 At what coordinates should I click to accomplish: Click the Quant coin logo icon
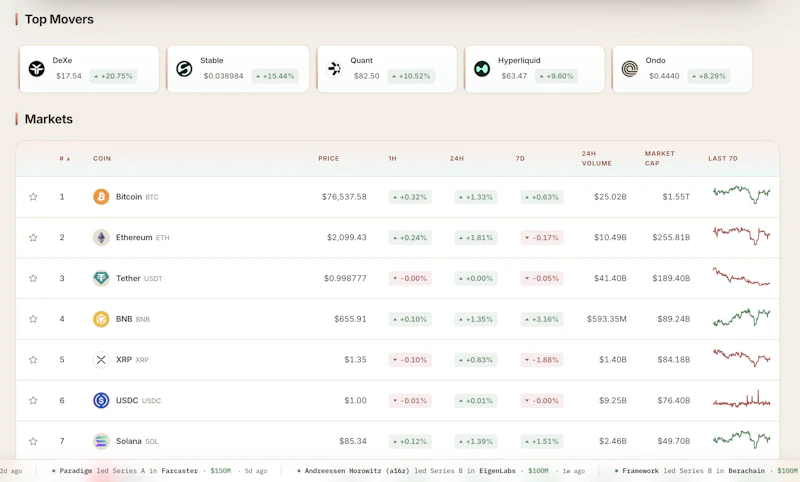pyautogui.click(x=334, y=68)
